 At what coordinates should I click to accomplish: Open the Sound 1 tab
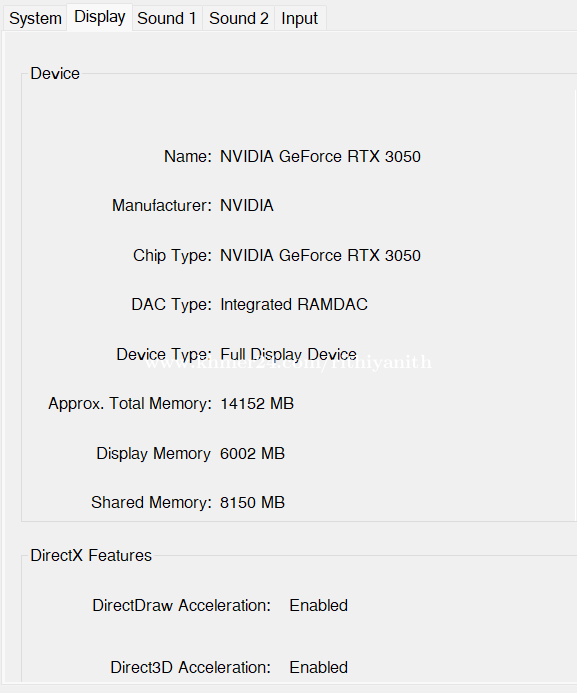167,19
